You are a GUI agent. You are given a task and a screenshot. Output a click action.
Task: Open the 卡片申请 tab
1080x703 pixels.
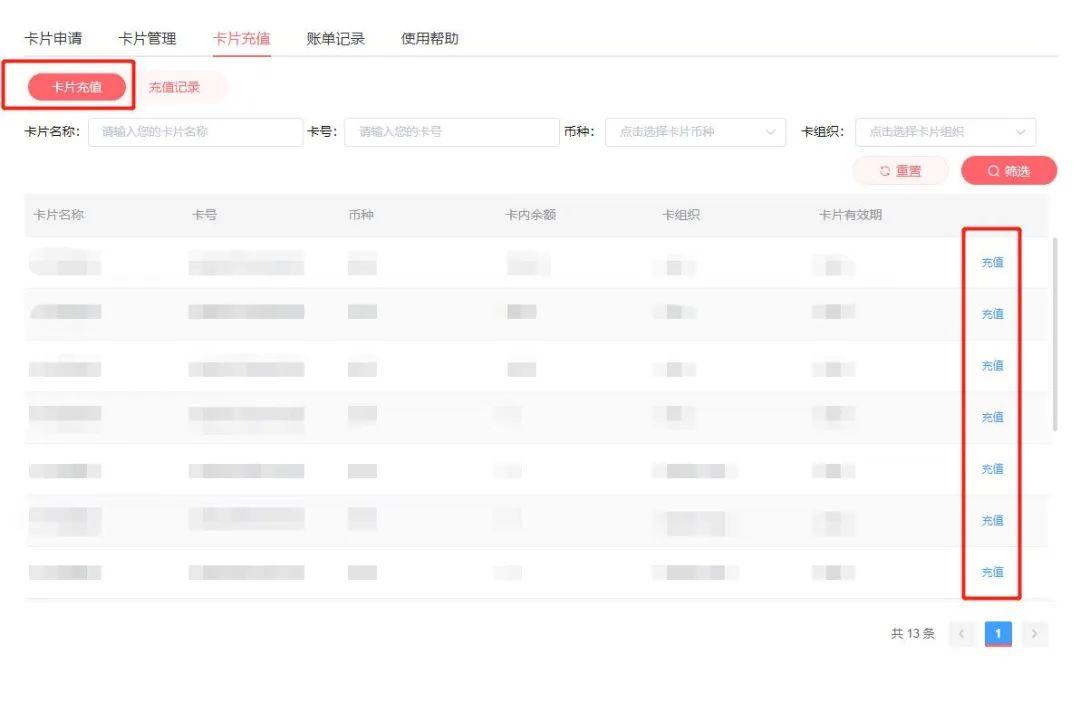tap(53, 39)
